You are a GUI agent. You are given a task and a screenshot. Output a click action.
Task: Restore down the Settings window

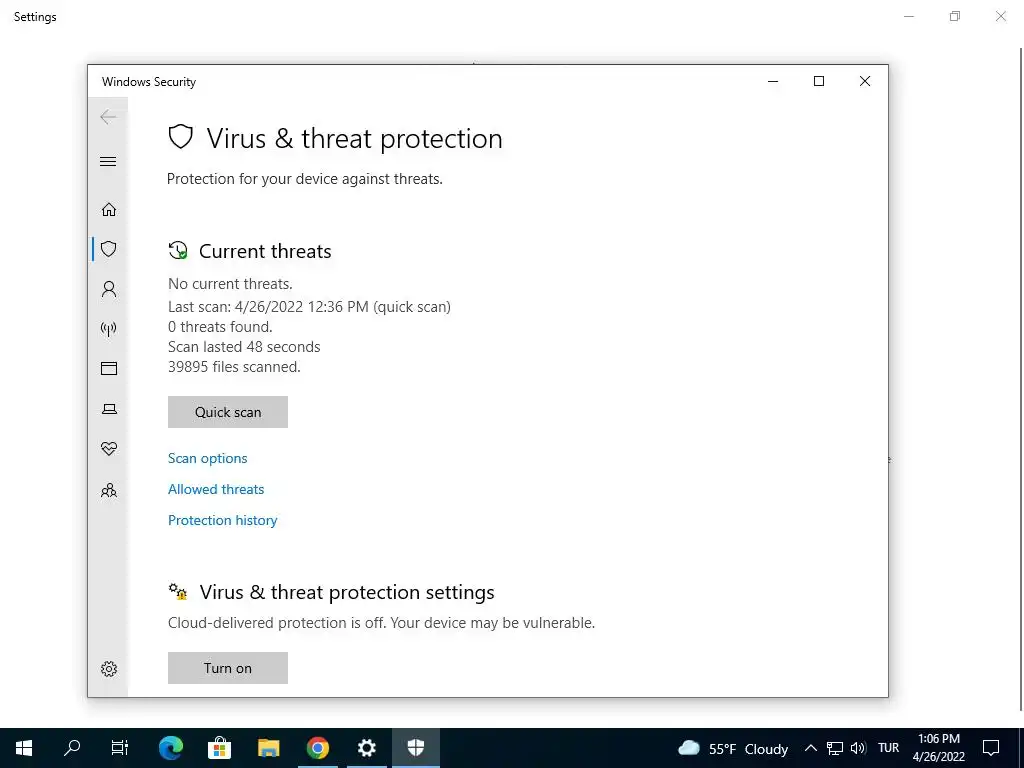tap(955, 16)
